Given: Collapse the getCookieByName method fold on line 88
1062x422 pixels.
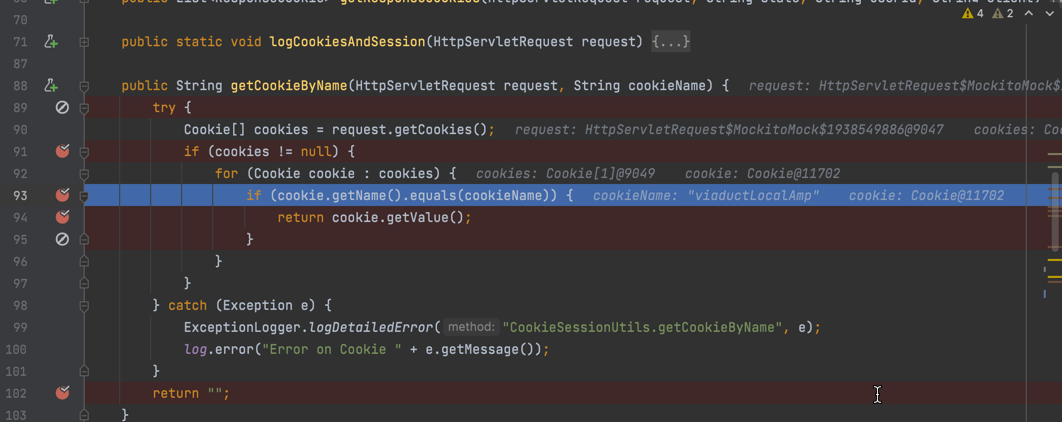Looking at the screenshot, I should [x=84, y=86].
